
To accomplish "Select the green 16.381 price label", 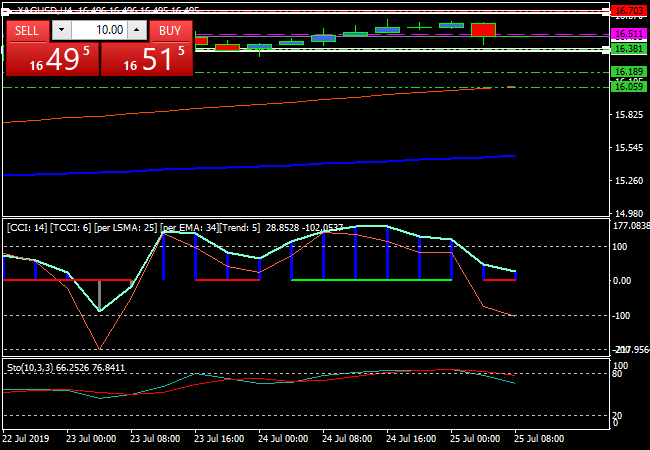I will point(627,48).
